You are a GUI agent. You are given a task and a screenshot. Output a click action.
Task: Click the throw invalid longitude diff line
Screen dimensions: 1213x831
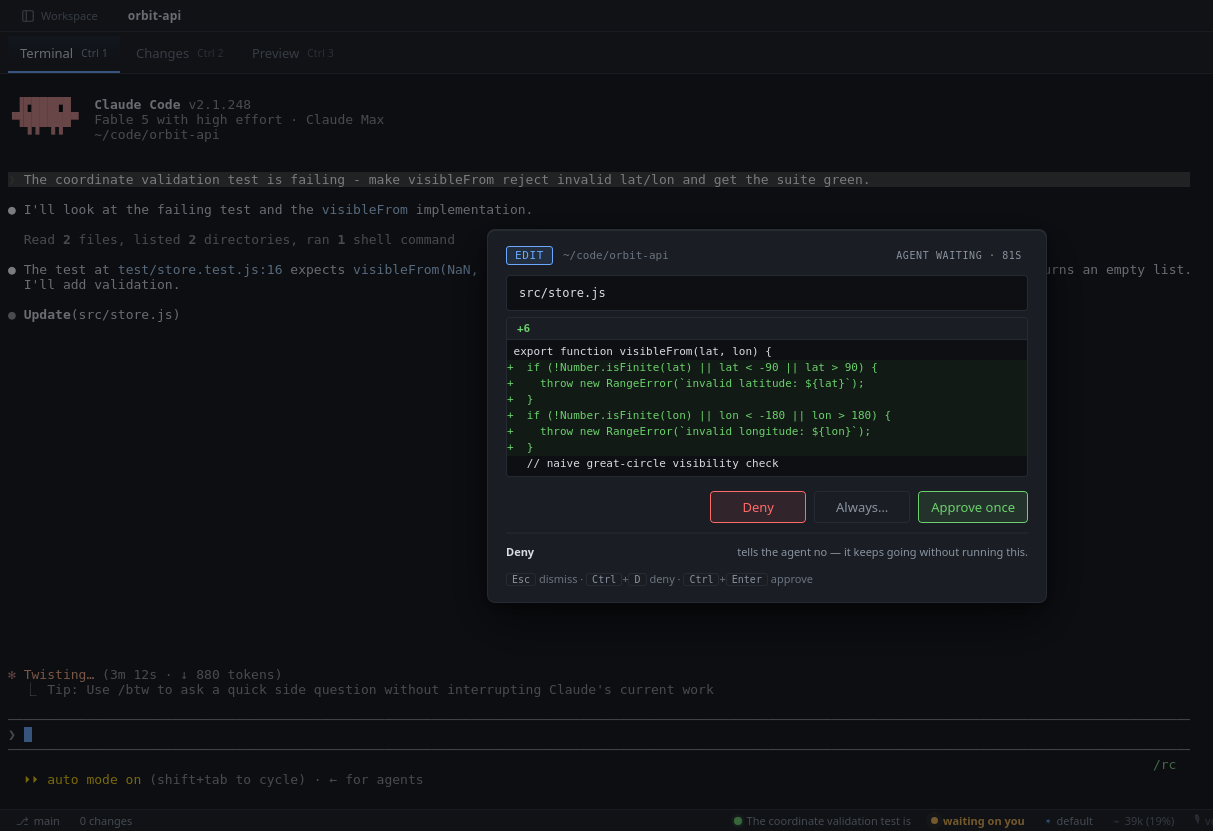coord(767,431)
